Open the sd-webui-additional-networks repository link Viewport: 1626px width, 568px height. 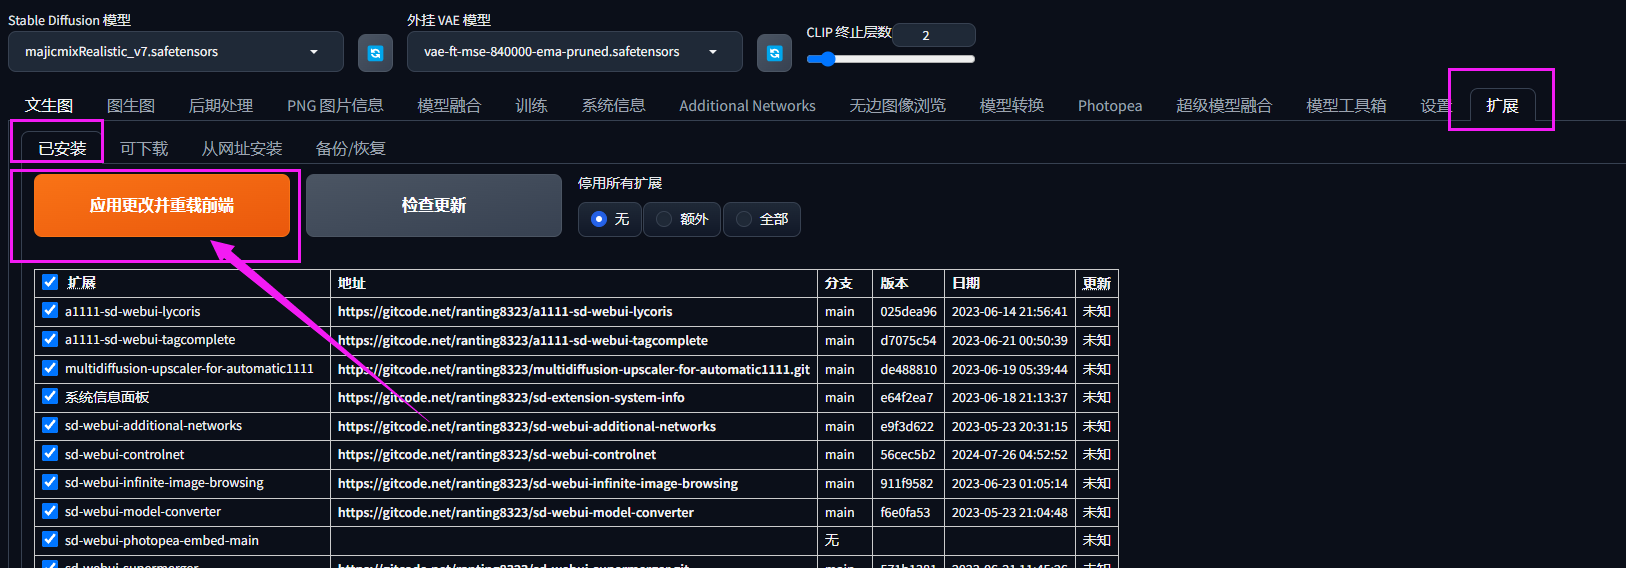pos(527,426)
